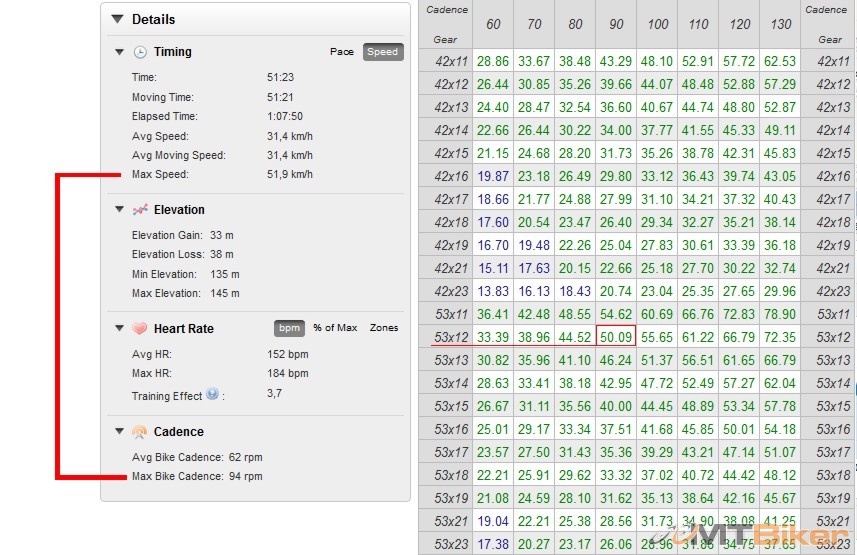Viewport: 857px width, 555px height.
Task: Collapse the Cadence section
Action: pyautogui.click(x=120, y=432)
